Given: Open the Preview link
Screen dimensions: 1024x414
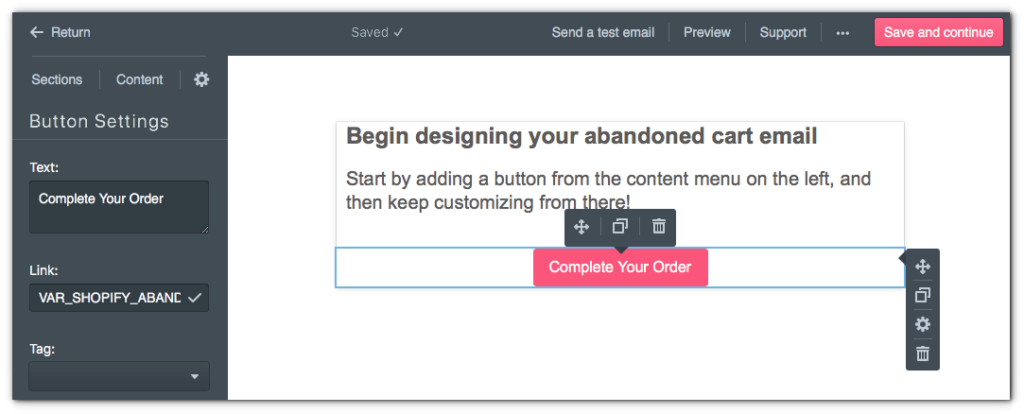Looking at the screenshot, I should 707,32.
